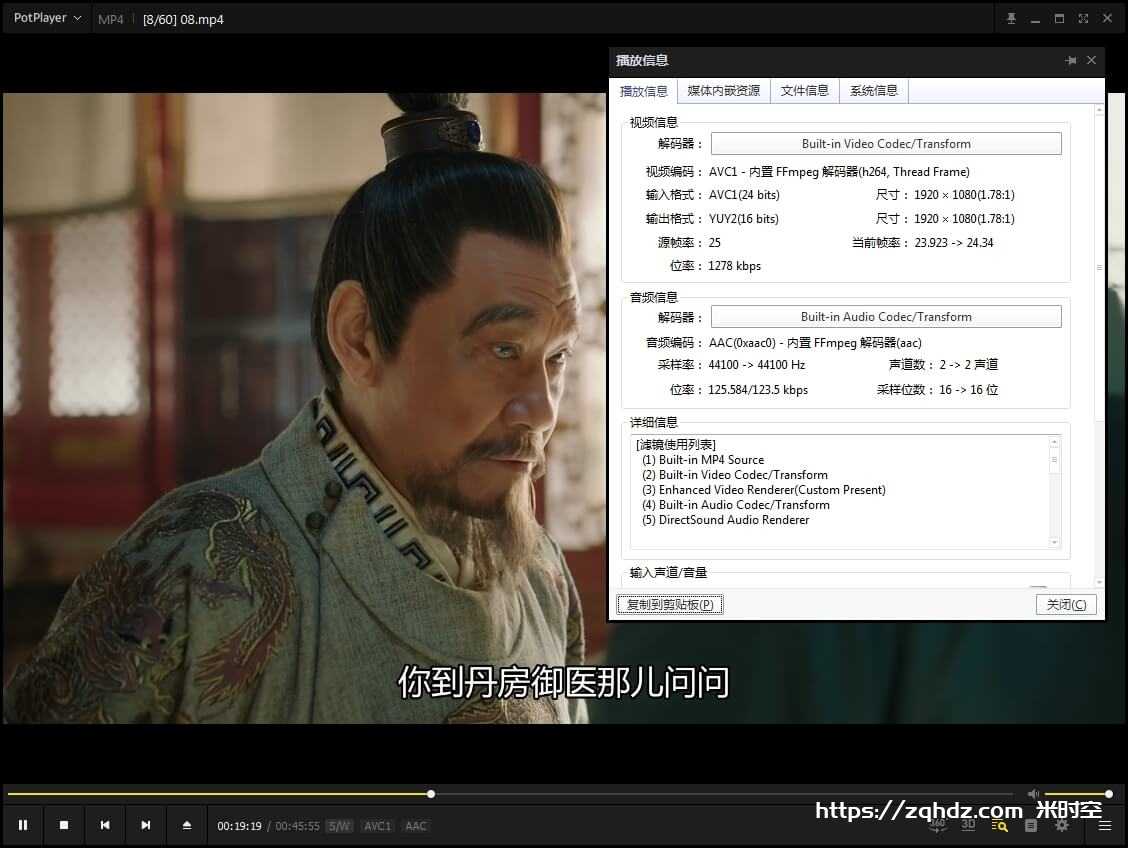The height and width of the screenshot is (848, 1128).
Task: Stop the video playback
Action: tap(64, 825)
